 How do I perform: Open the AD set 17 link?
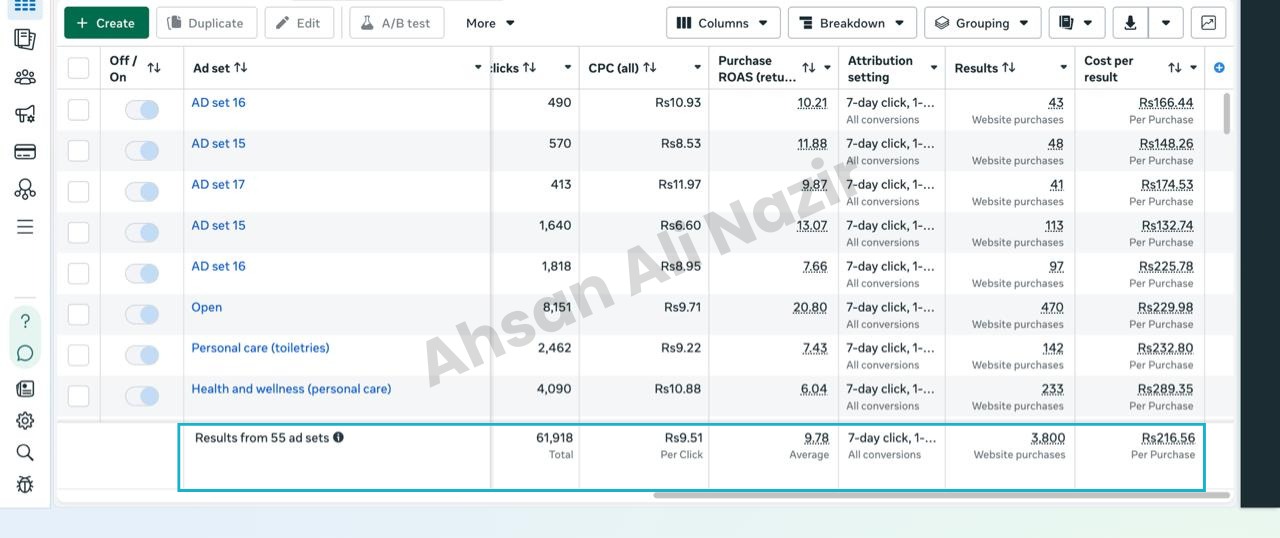(x=218, y=184)
